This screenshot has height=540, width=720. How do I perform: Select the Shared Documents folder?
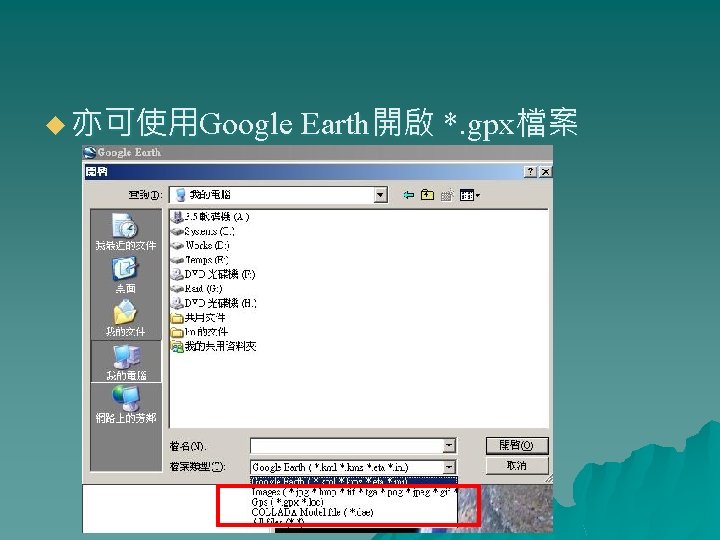198,318
